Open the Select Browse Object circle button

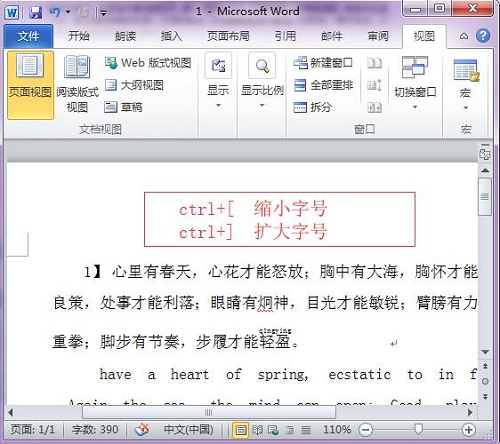485,381
